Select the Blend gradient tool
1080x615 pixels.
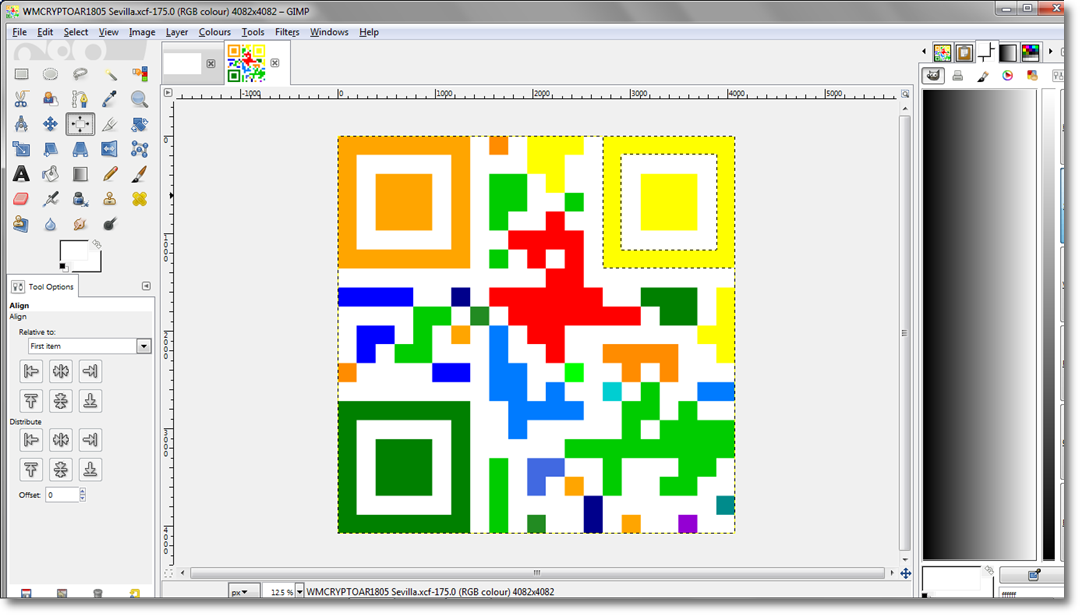pyautogui.click(x=80, y=174)
